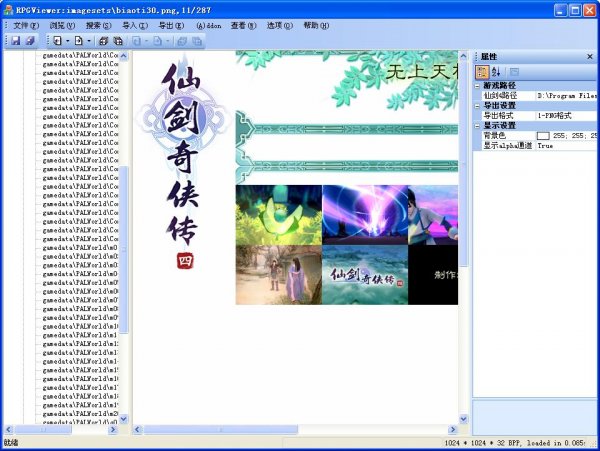Select first gamedata\PALWorld\Co tree entry
This screenshot has width=600, height=451.
pos(80,55)
